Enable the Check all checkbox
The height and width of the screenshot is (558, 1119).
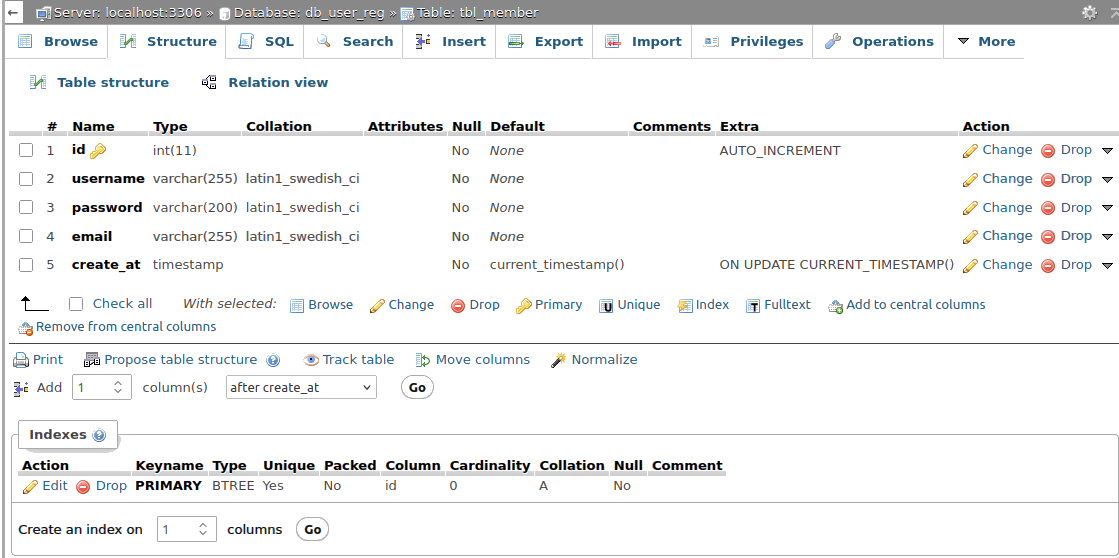(76, 304)
